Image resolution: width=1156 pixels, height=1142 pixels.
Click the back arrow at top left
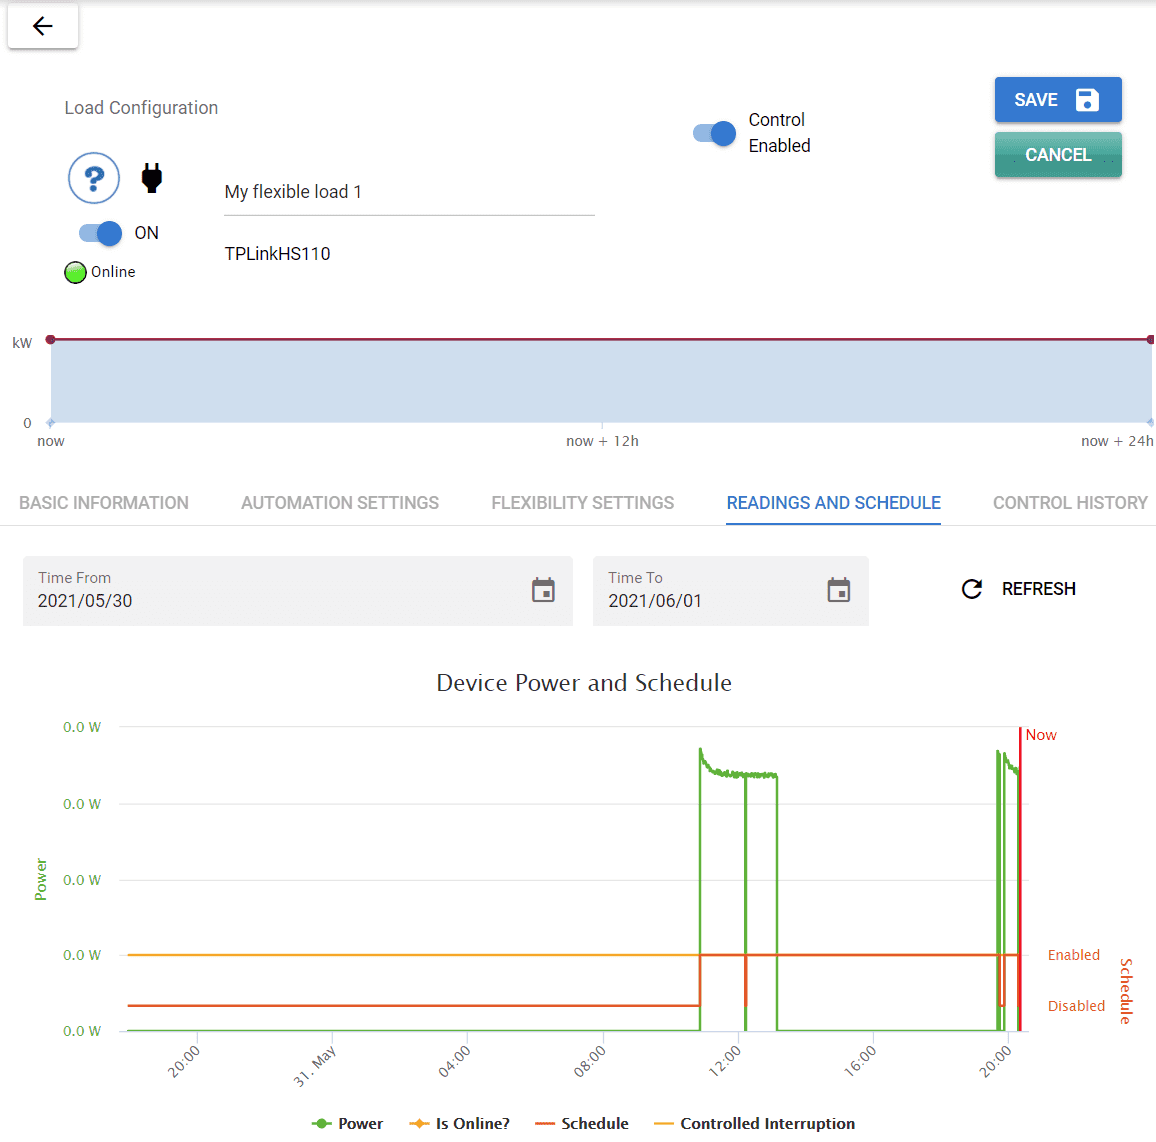(x=42, y=26)
